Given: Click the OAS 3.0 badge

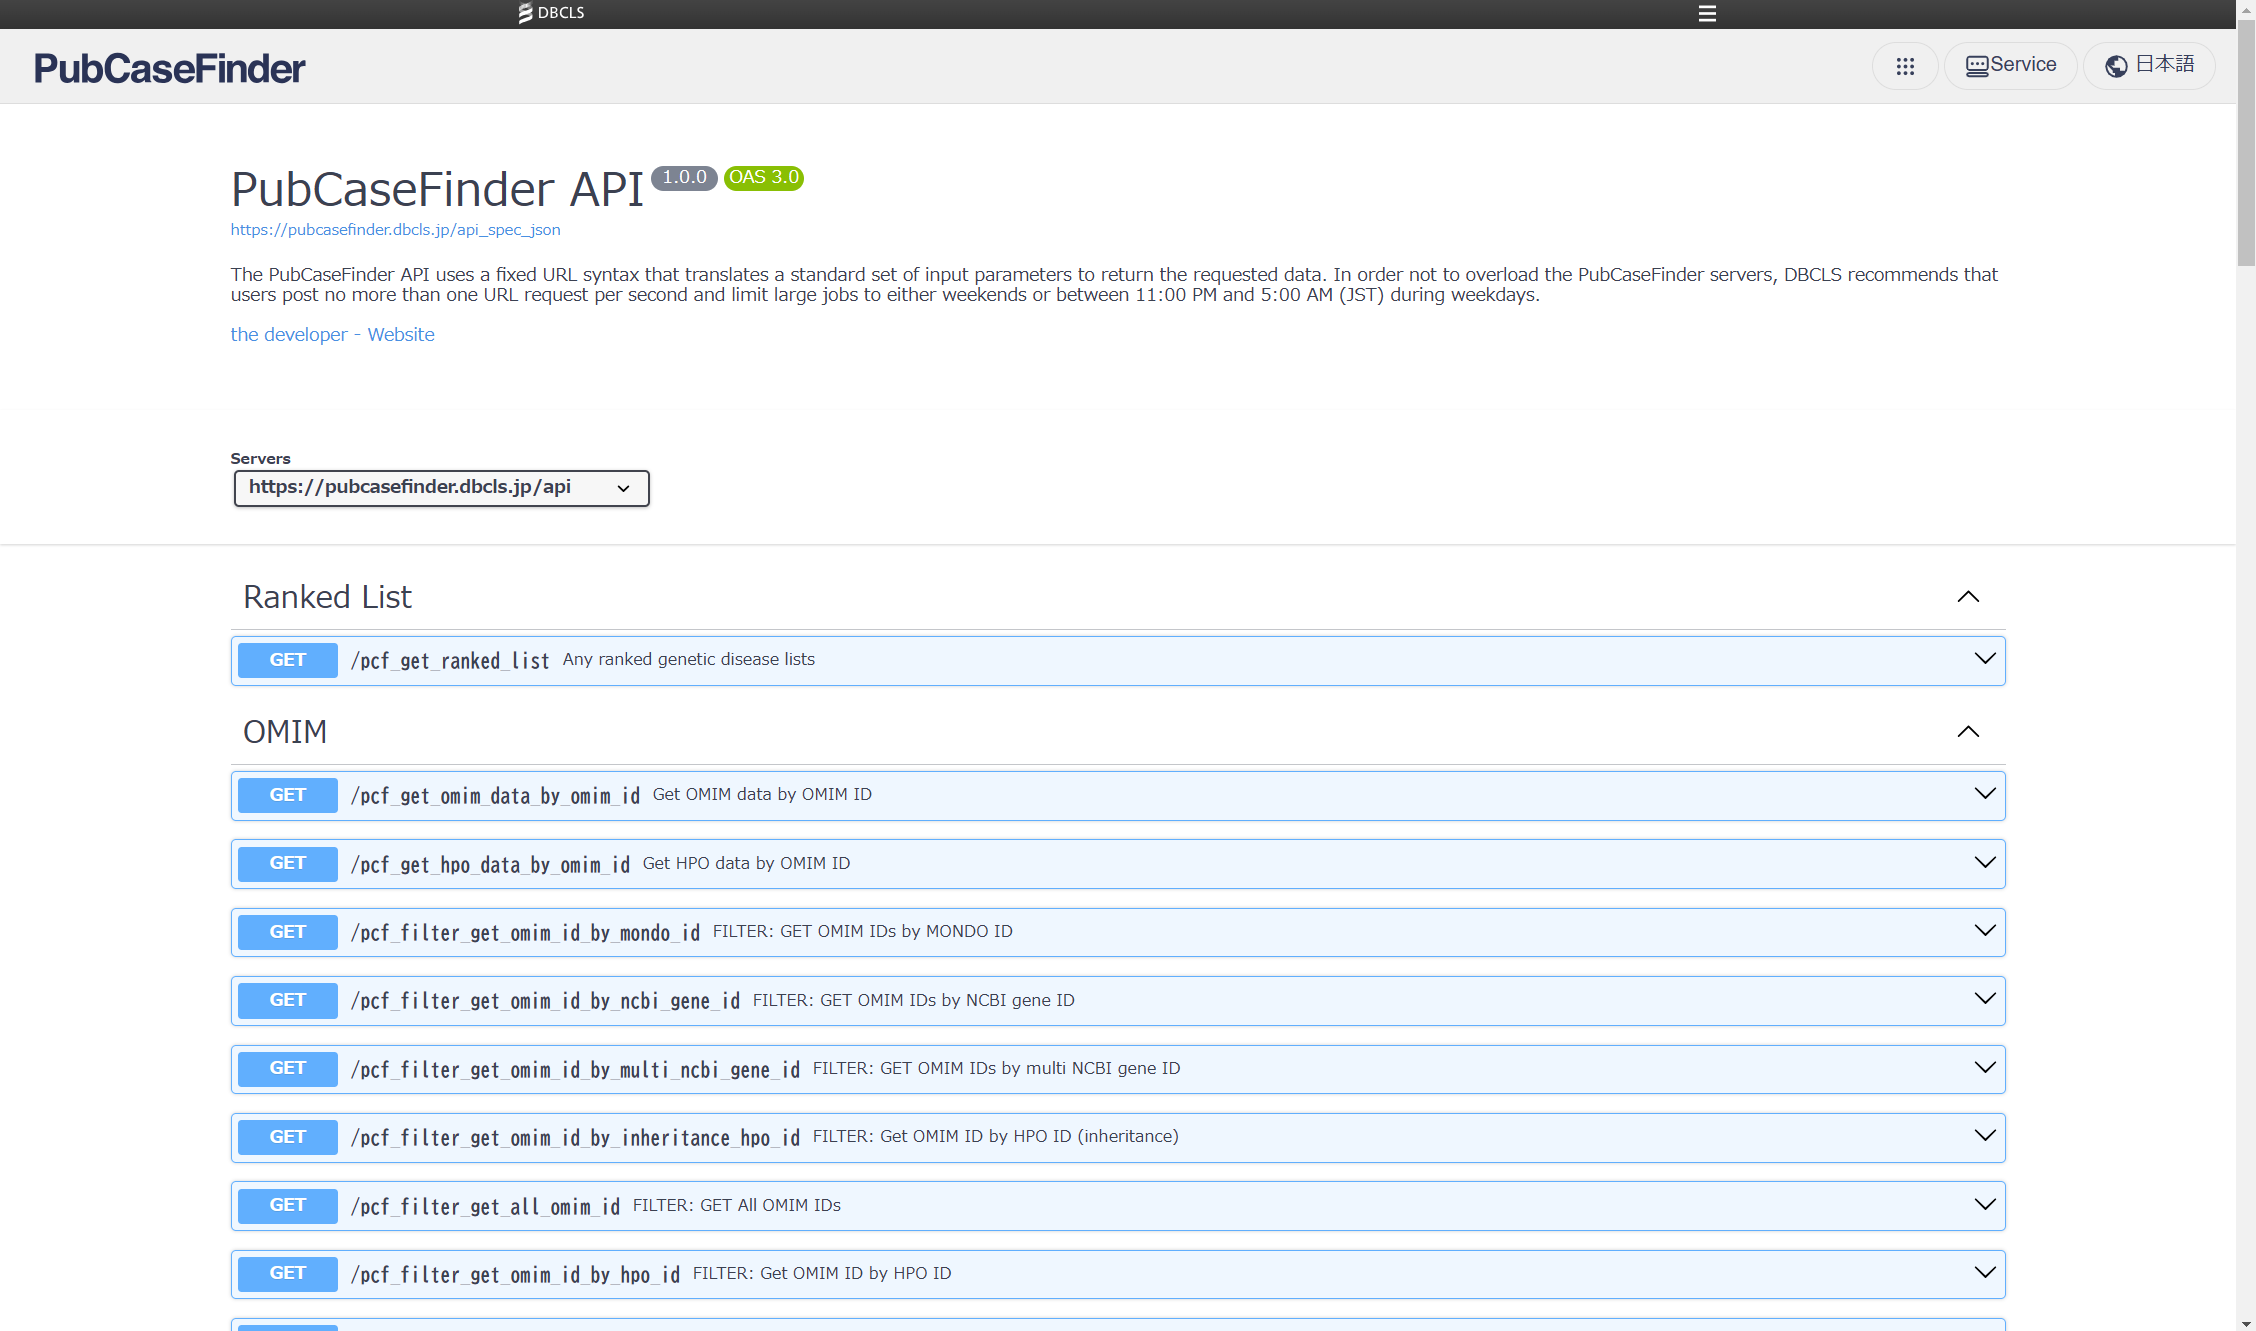Looking at the screenshot, I should click(763, 178).
